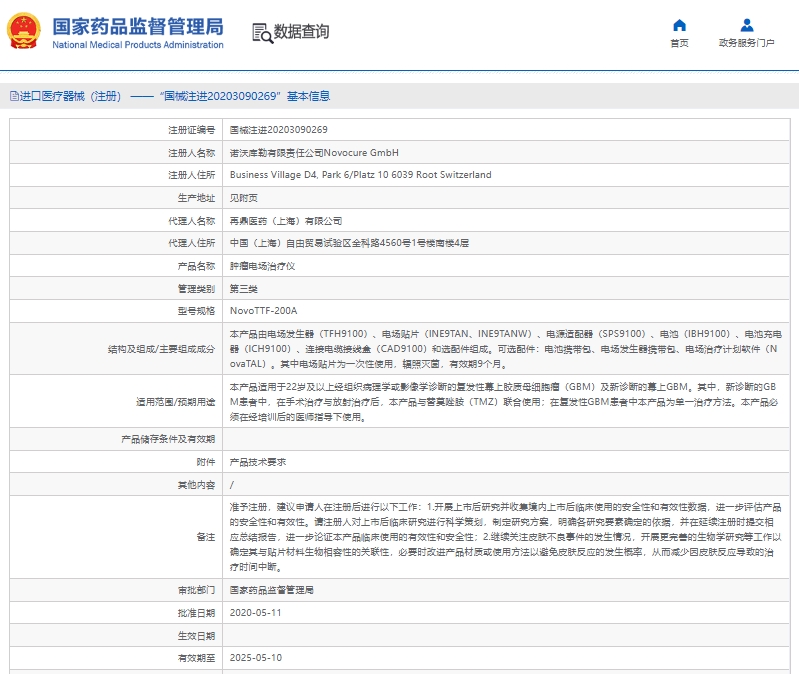Image resolution: width=799 pixels, height=674 pixels.
Task: Click 生产地址 label cell
Action: click(x=116, y=198)
